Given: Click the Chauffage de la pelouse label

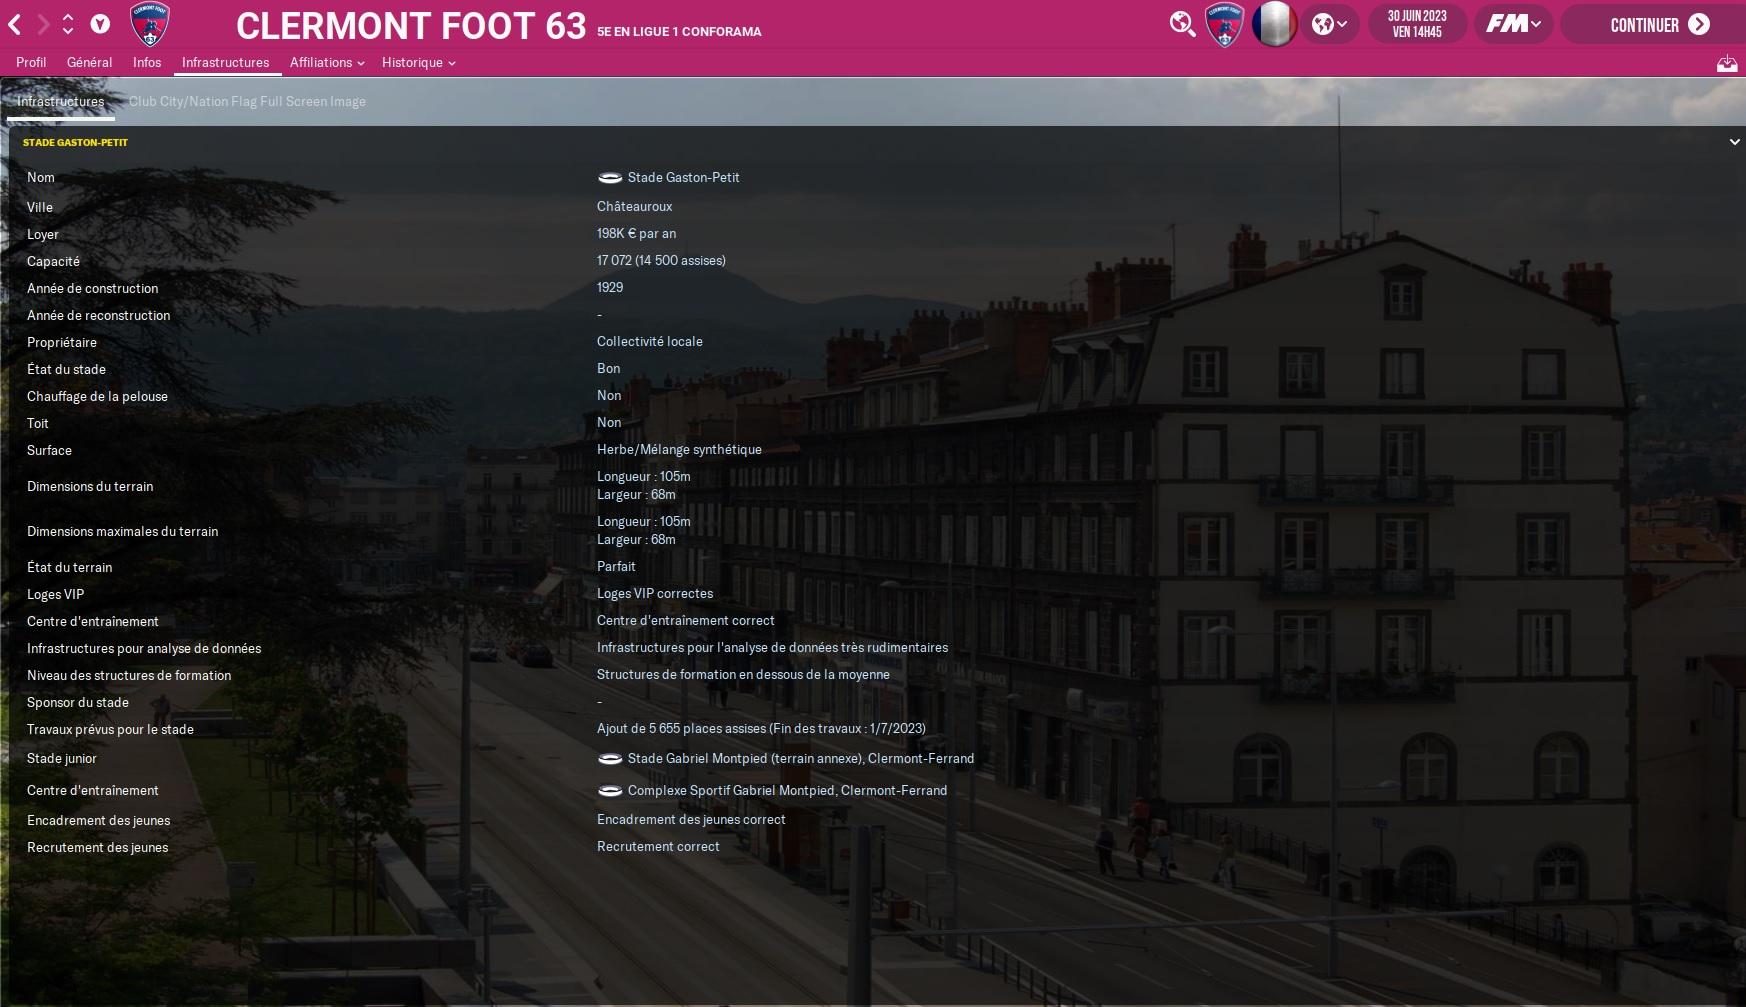Looking at the screenshot, I should 97,396.
